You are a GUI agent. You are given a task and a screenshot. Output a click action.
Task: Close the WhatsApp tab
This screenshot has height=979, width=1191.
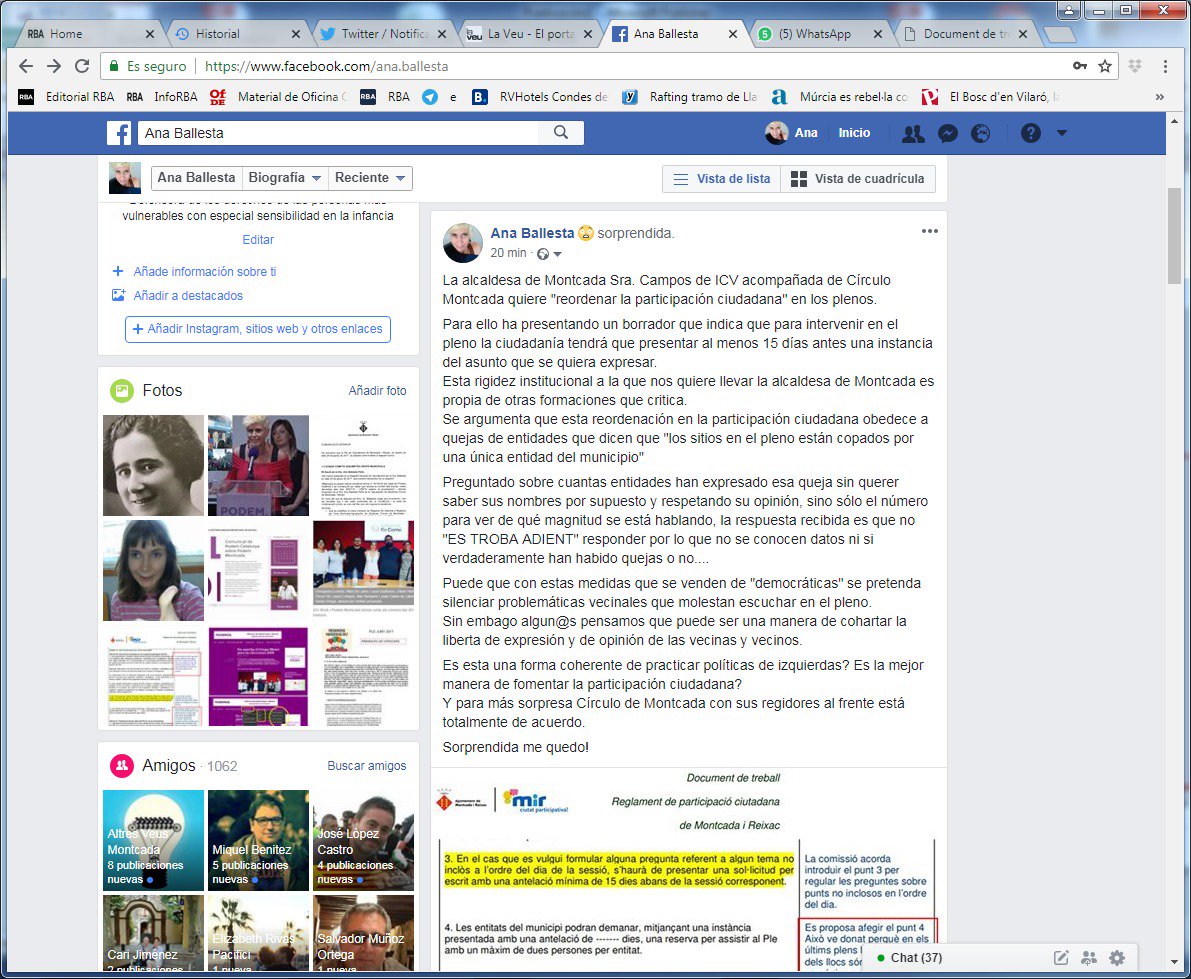(878, 34)
